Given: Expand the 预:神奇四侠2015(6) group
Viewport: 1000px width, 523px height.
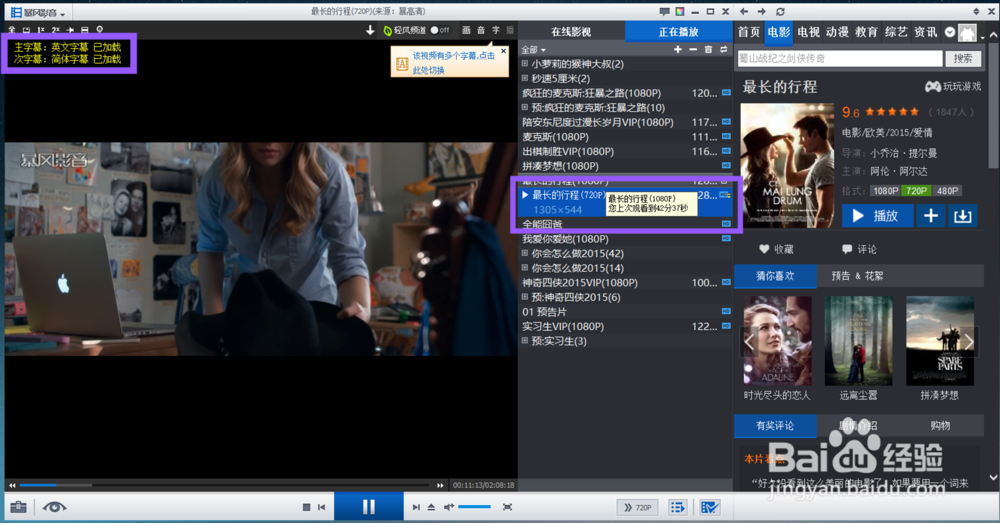Looking at the screenshot, I should point(525,297).
